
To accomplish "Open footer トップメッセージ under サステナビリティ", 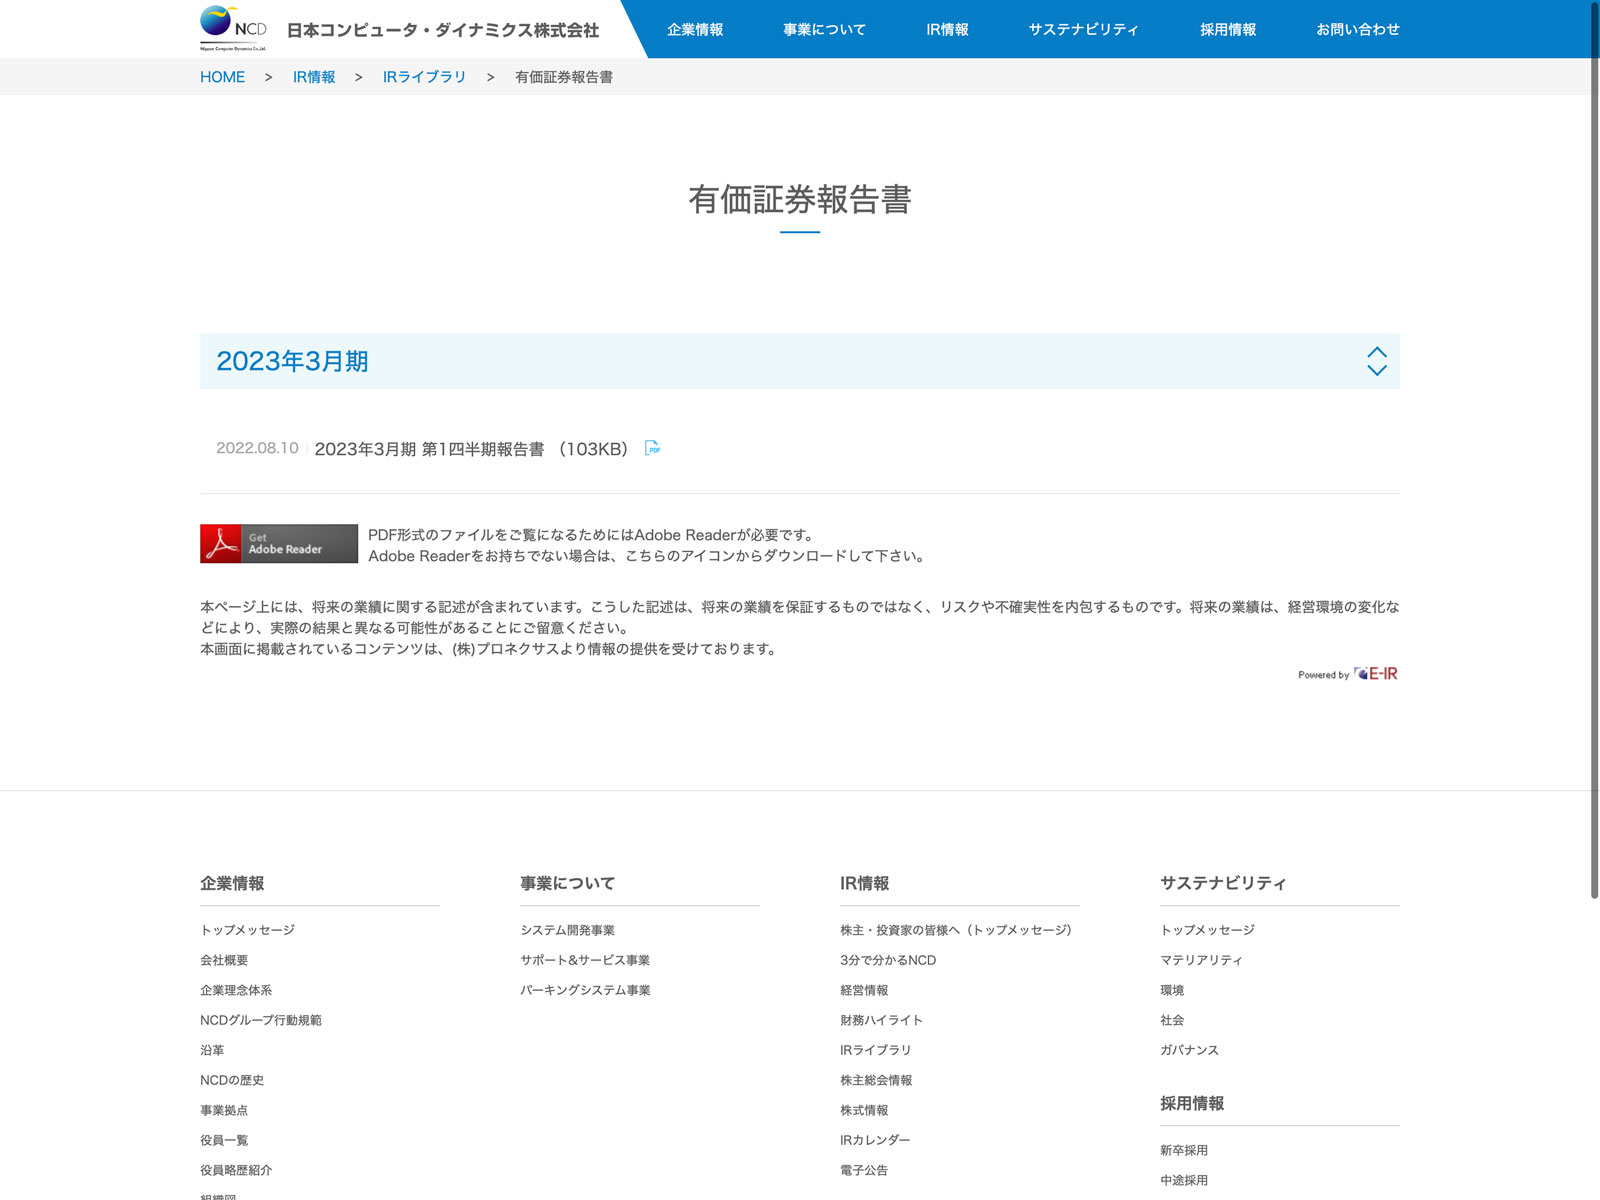I will [x=1207, y=930].
